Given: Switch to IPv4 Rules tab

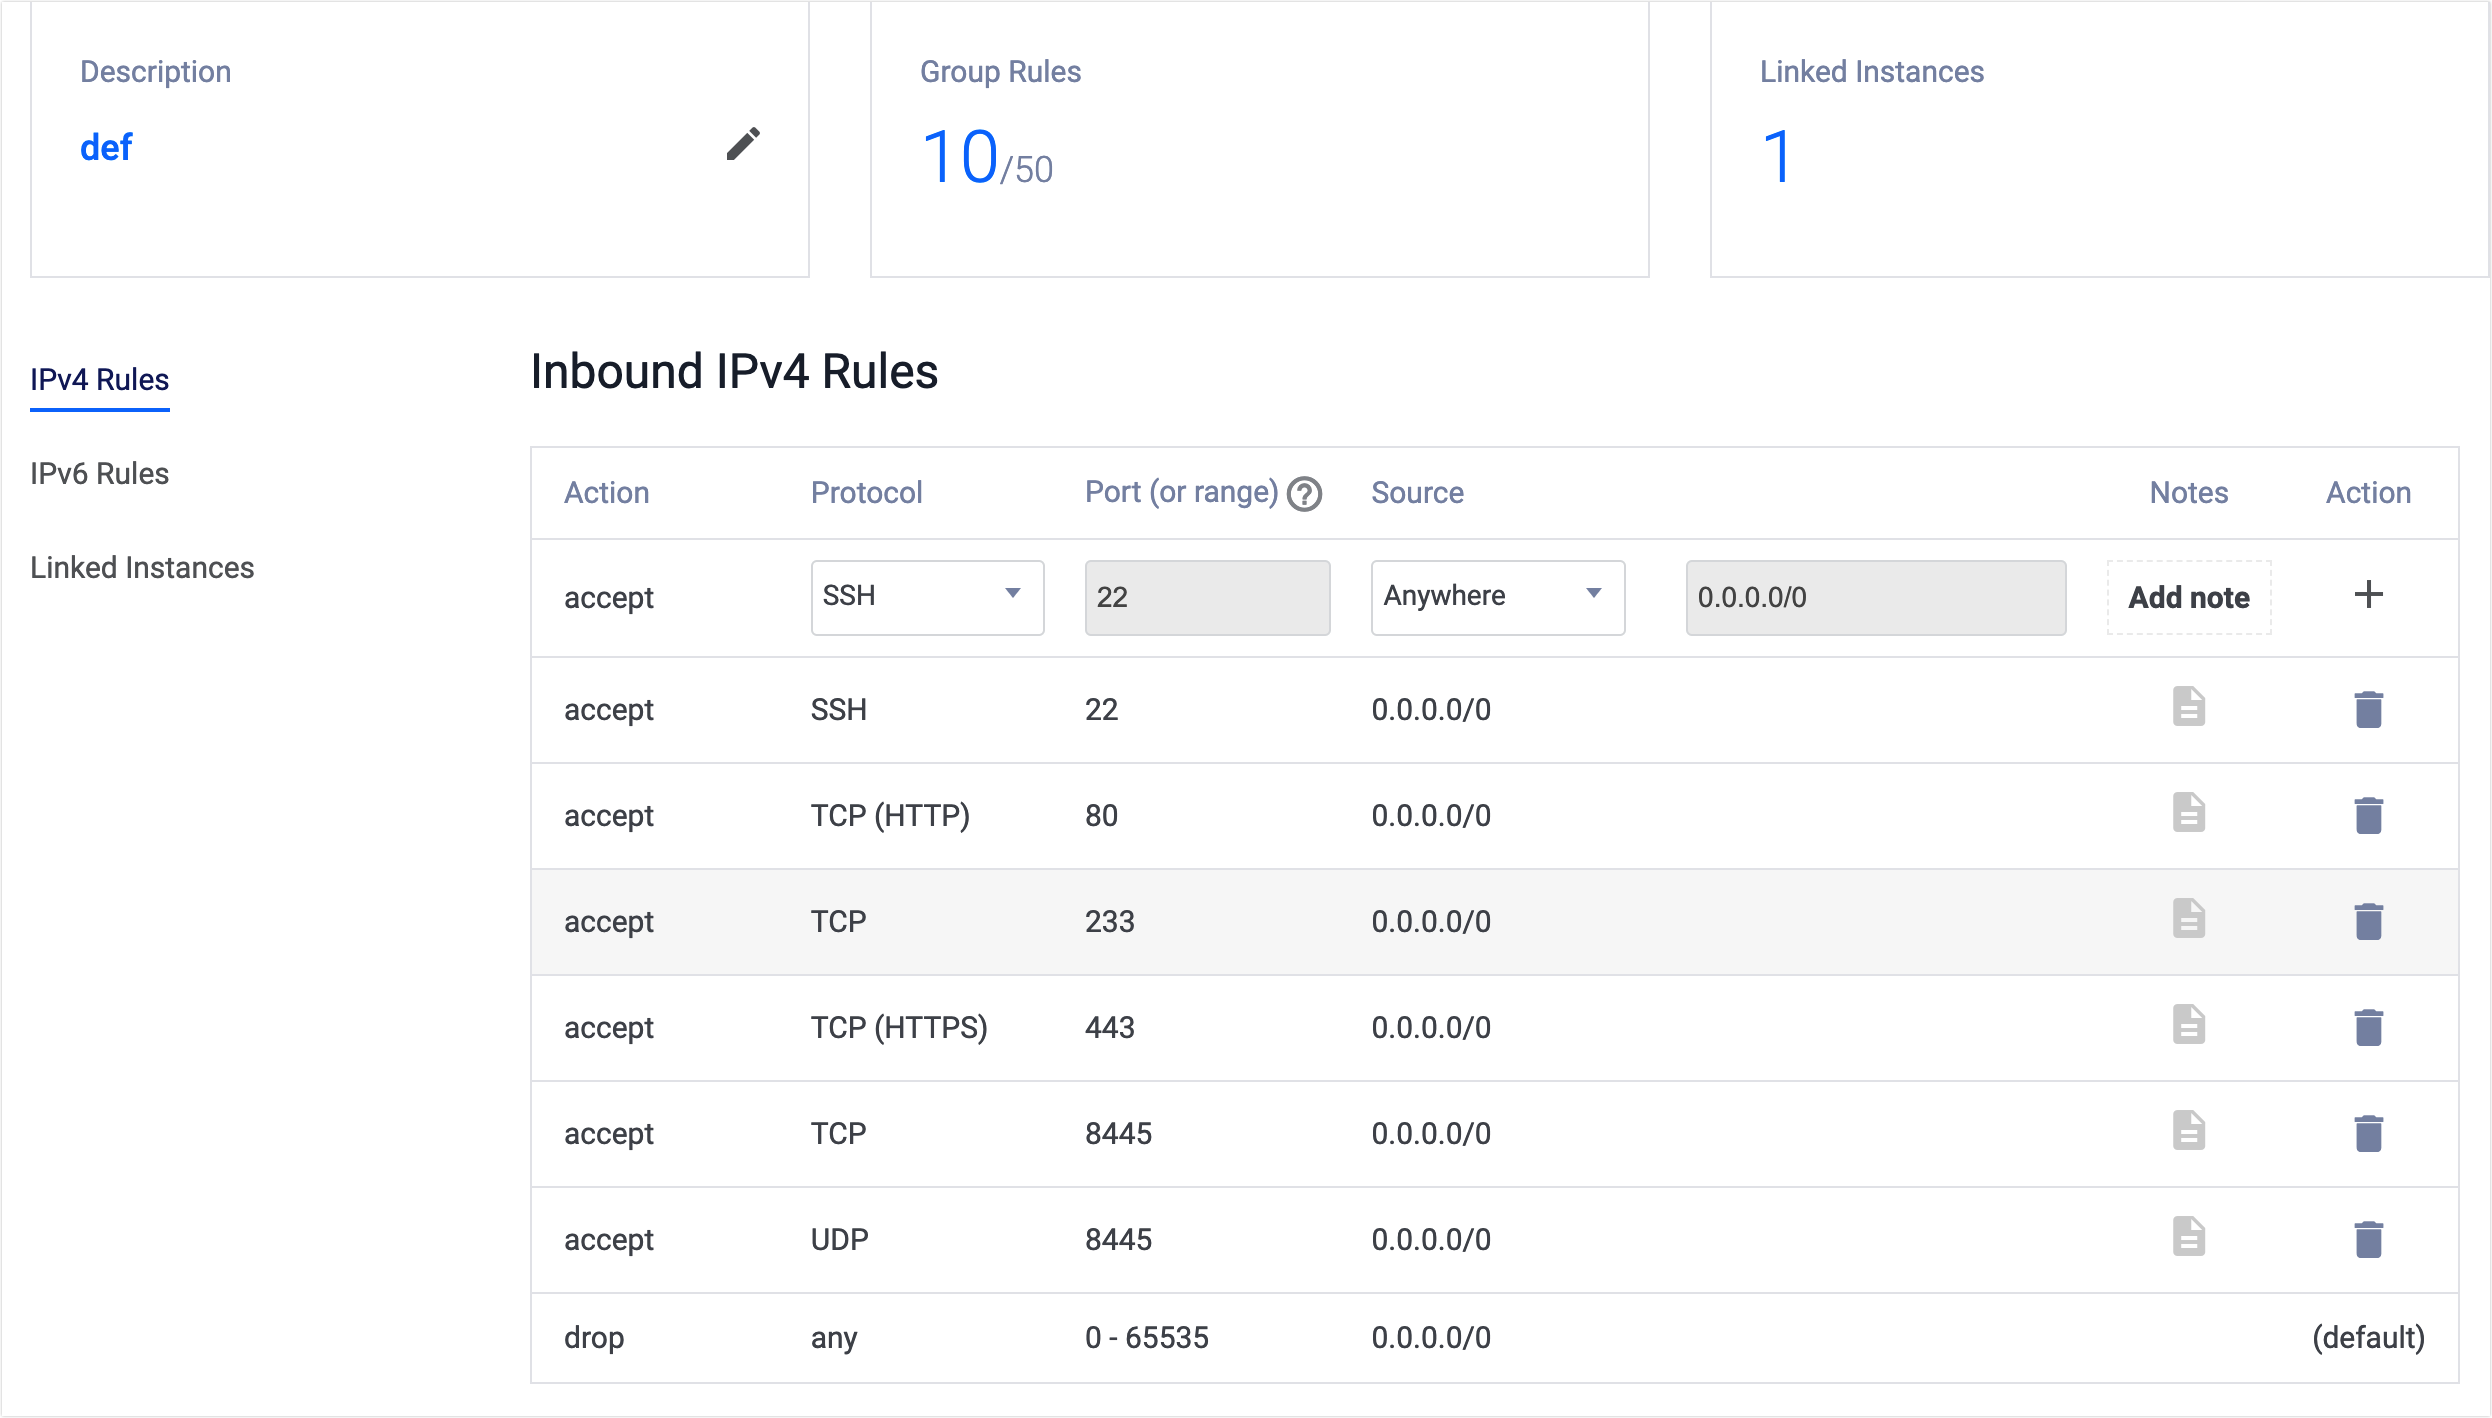Looking at the screenshot, I should (99, 380).
